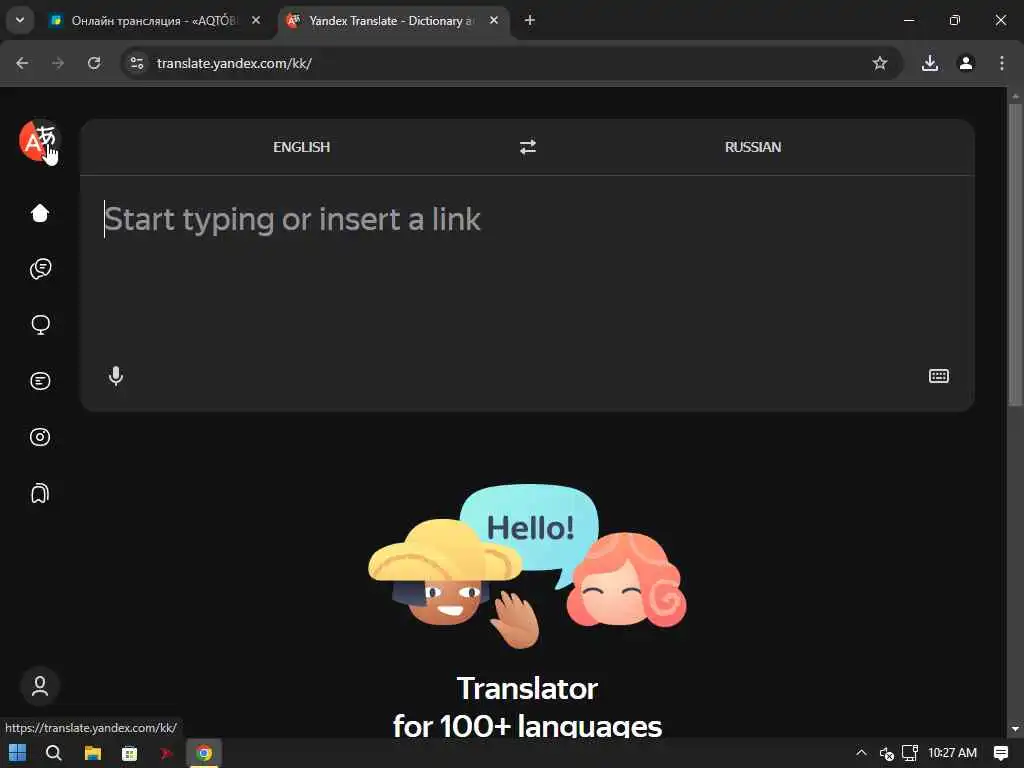This screenshot has width=1024, height=768.
Task: Reload the current page
Action: point(94,63)
